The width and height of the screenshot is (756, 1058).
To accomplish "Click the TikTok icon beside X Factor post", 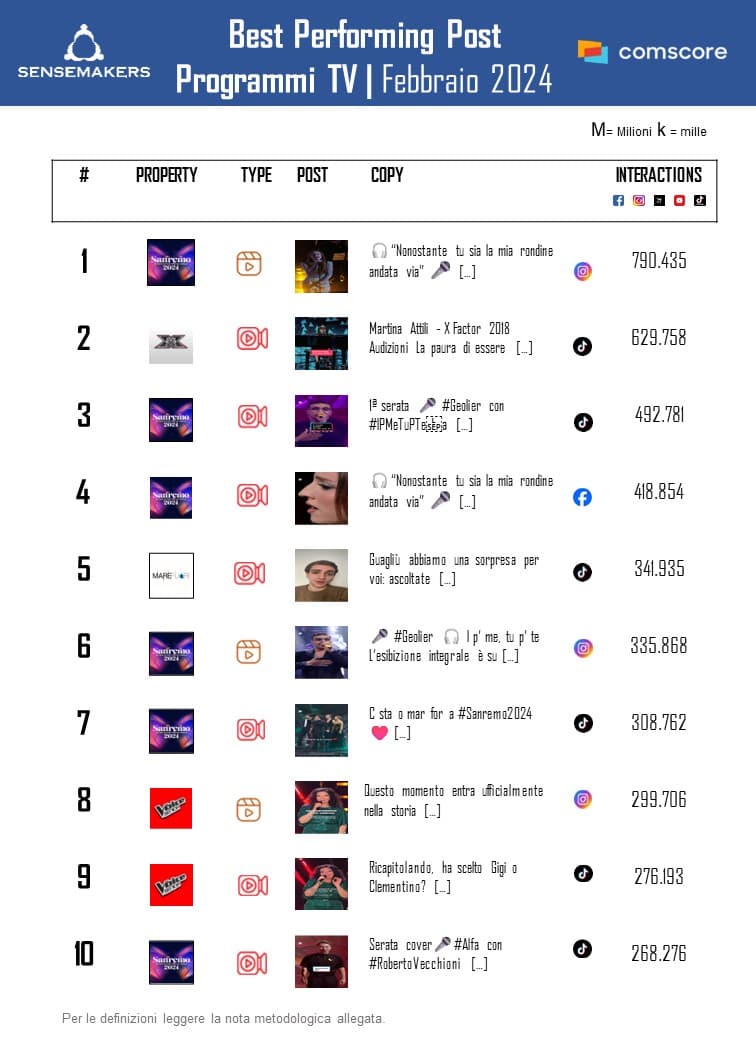I will click(x=583, y=346).
